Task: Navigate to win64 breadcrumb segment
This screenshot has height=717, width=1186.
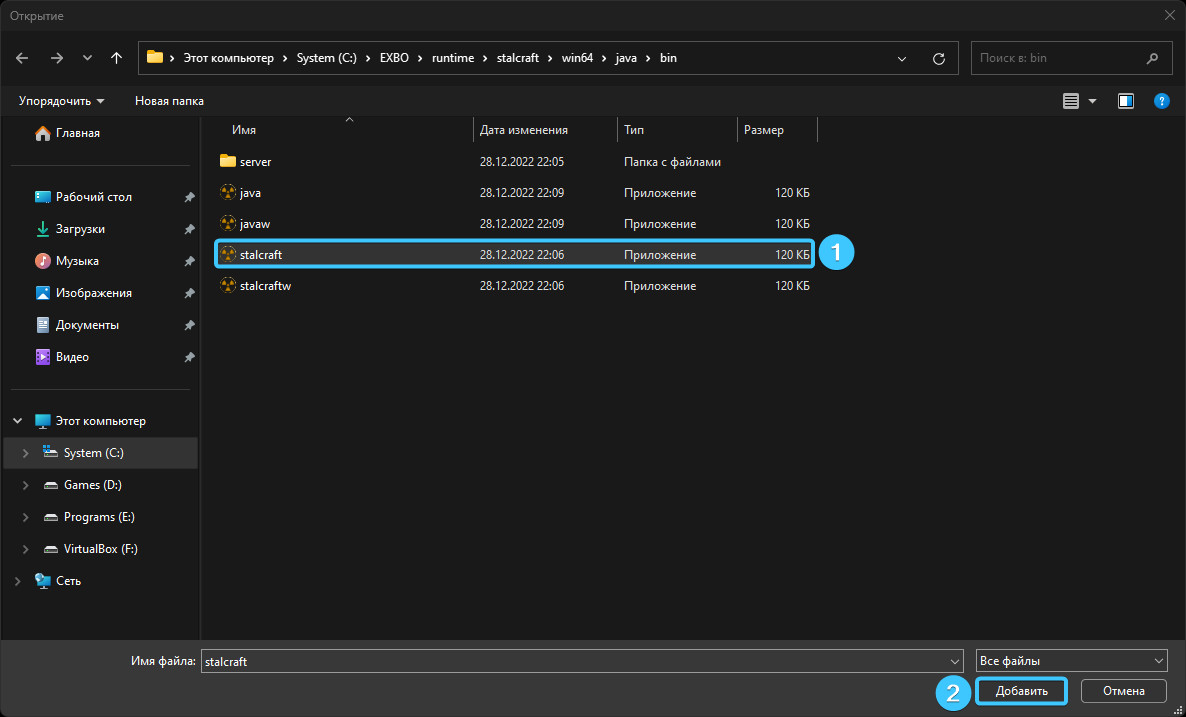Action: 577,58
